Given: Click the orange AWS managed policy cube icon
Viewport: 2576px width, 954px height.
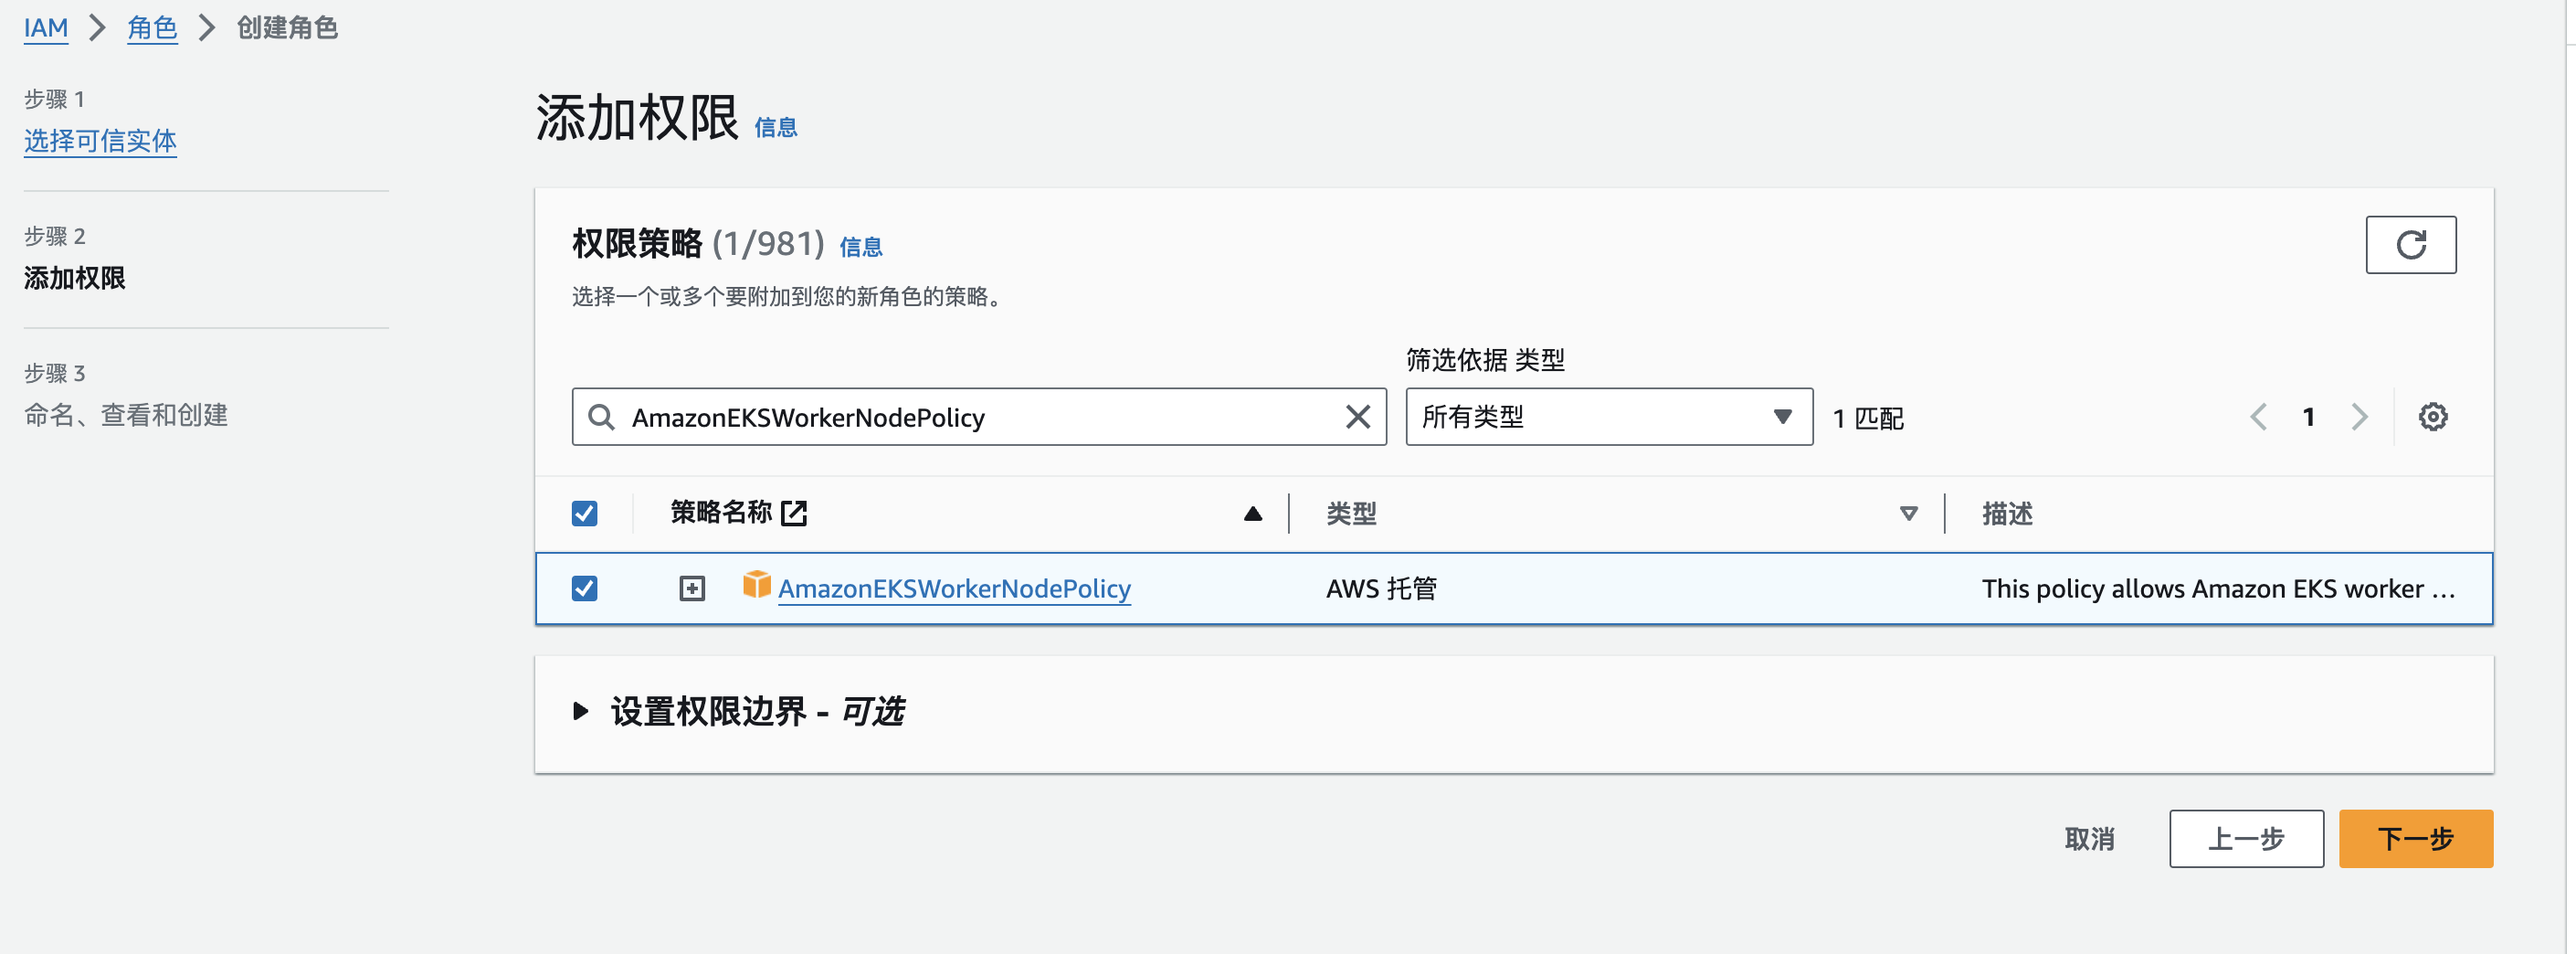Looking at the screenshot, I should [757, 585].
